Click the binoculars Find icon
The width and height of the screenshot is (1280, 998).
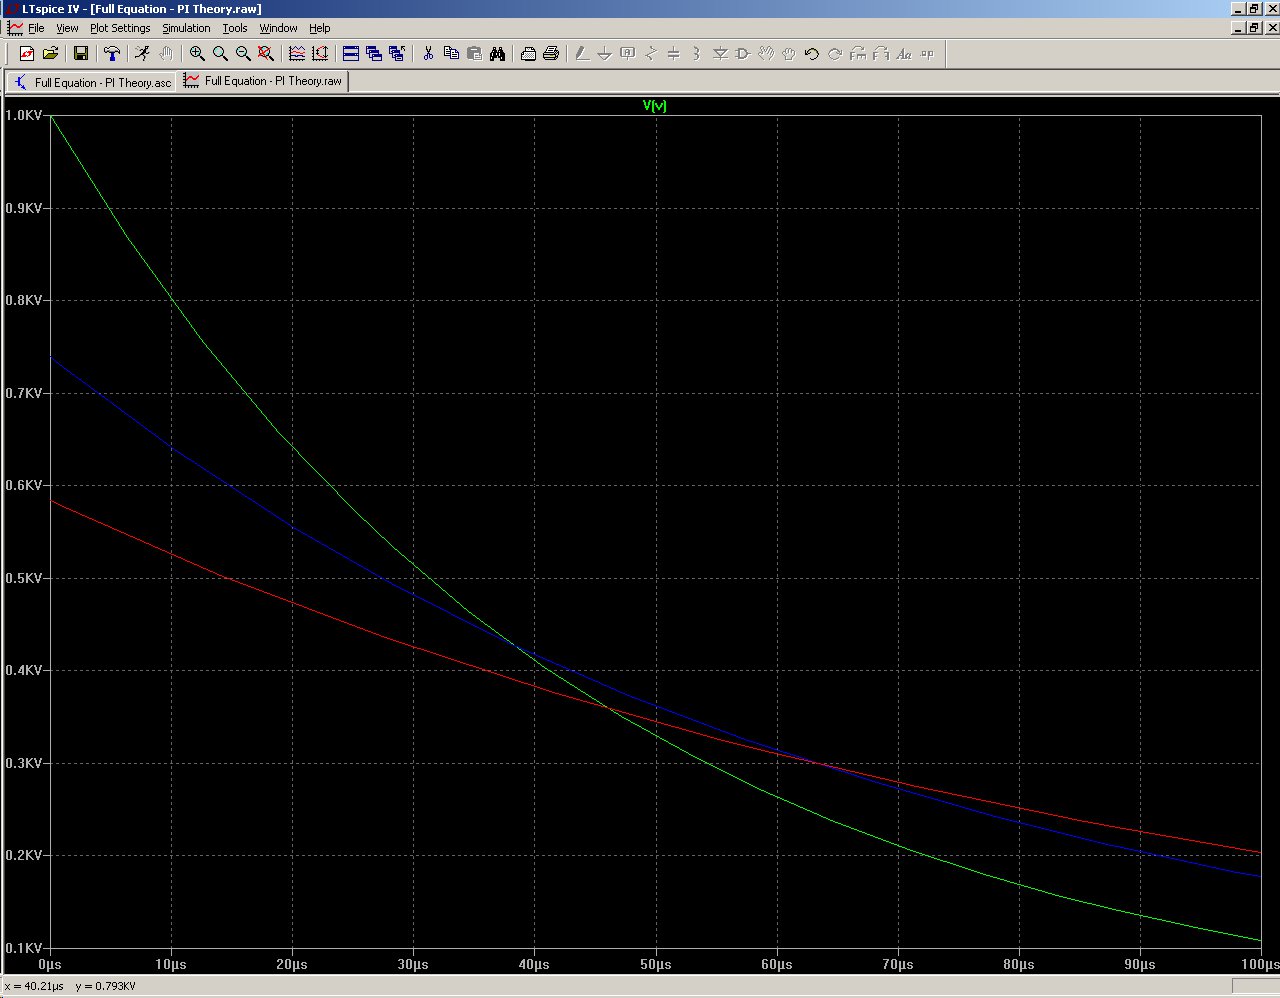pyautogui.click(x=497, y=54)
